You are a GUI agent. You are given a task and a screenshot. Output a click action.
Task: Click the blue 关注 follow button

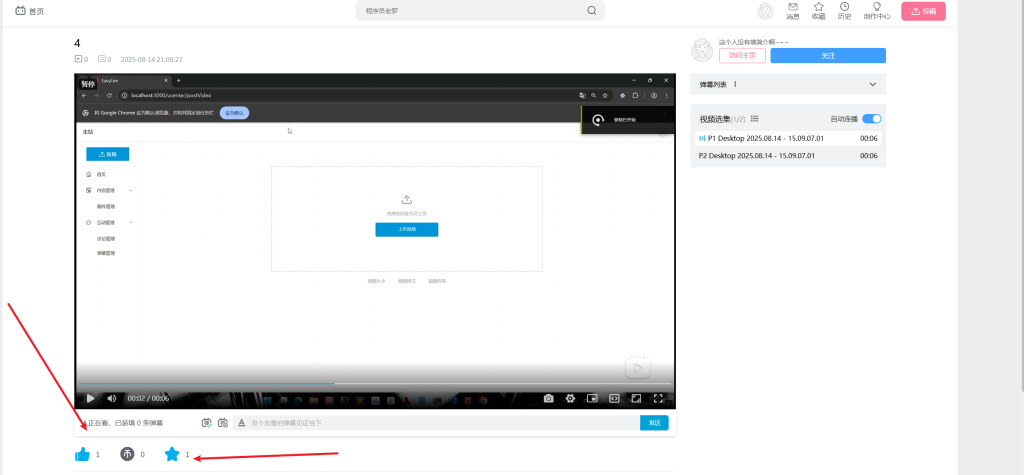coord(827,56)
